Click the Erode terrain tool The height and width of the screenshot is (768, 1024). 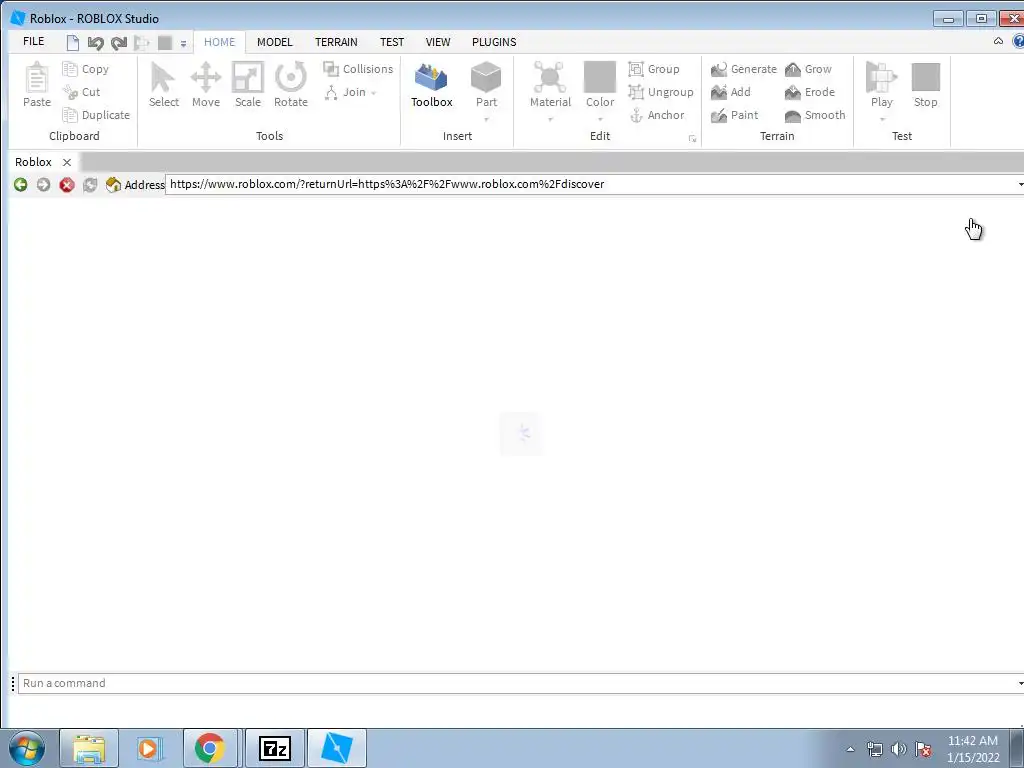[810, 92]
